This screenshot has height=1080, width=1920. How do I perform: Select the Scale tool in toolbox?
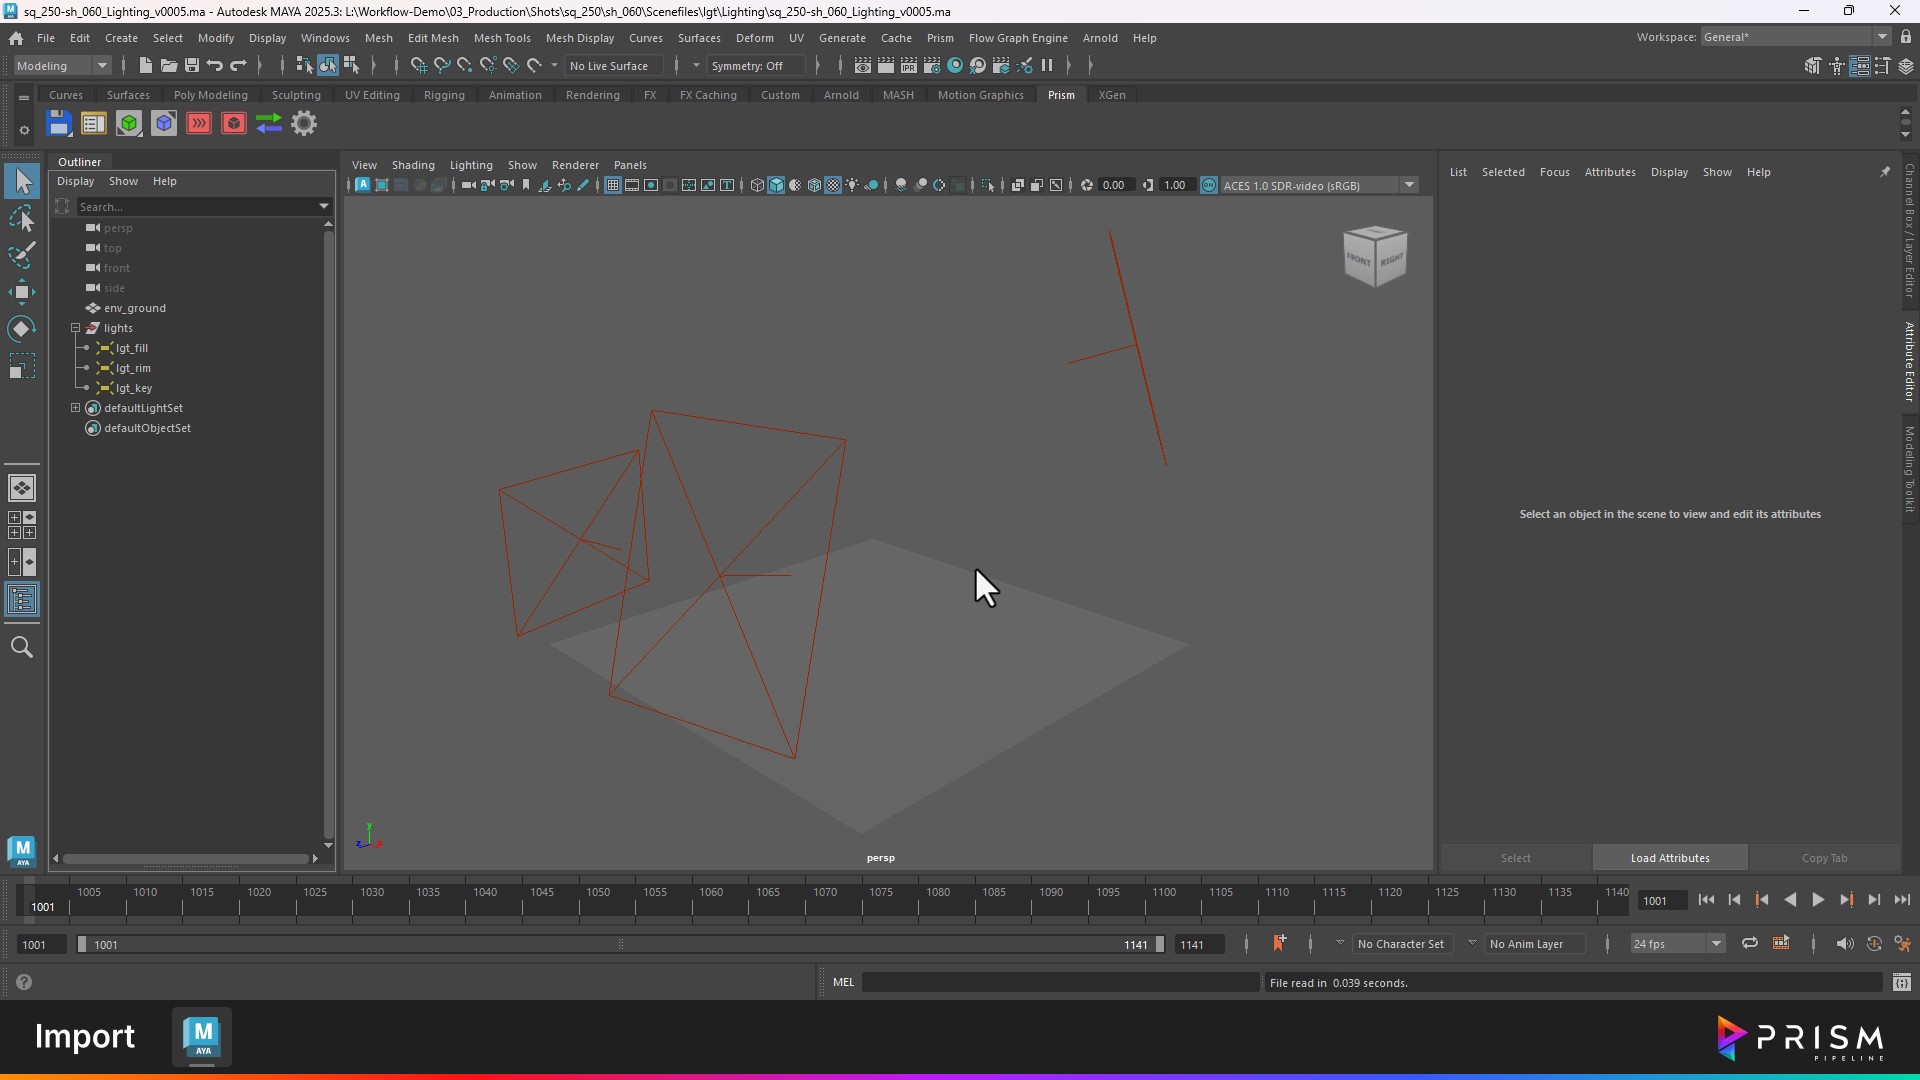click(22, 366)
